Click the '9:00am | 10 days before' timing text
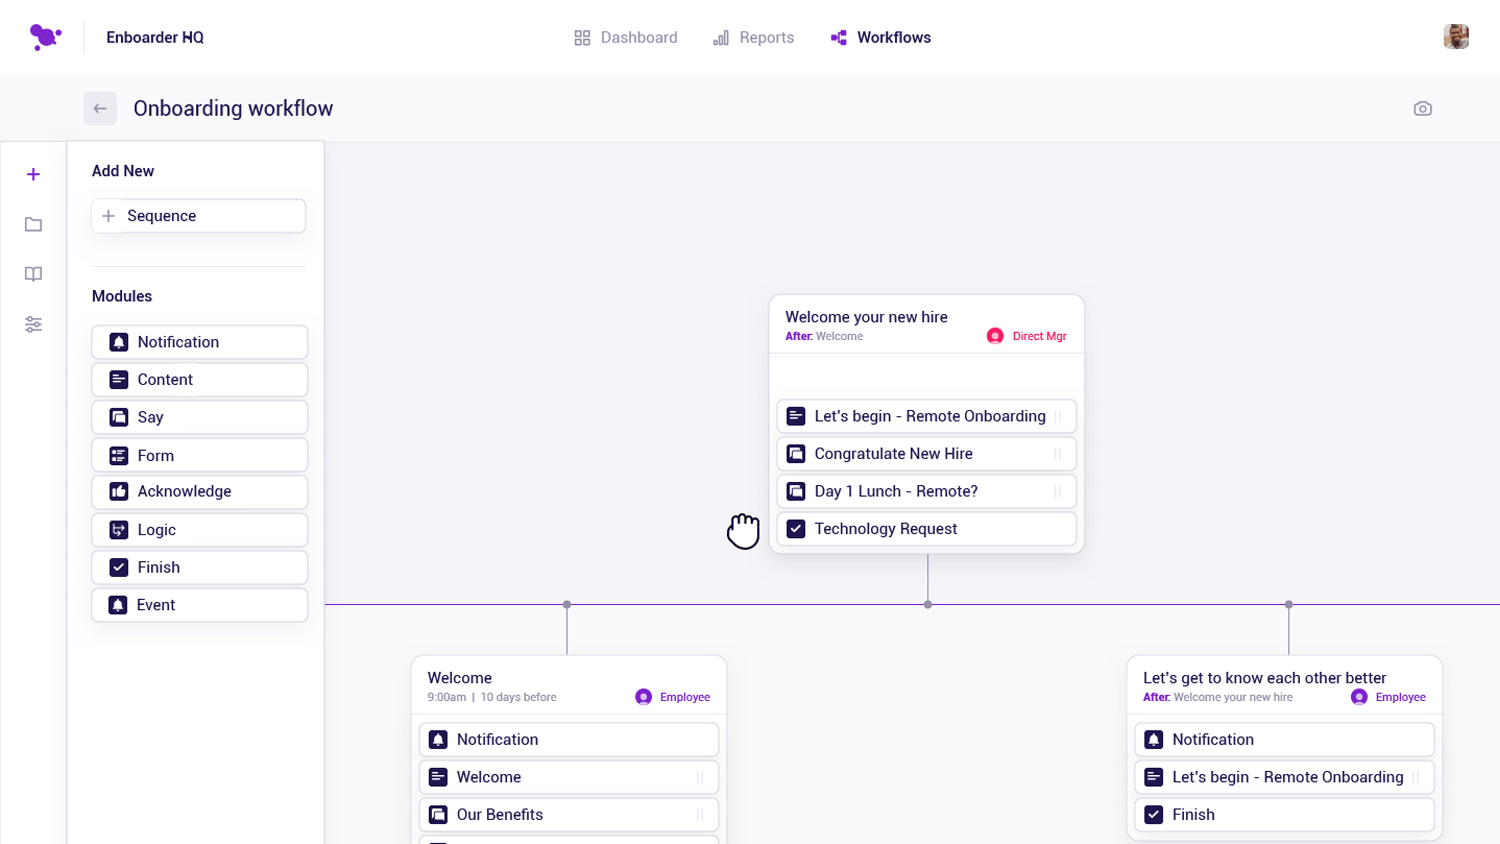The width and height of the screenshot is (1500, 844). coord(492,698)
